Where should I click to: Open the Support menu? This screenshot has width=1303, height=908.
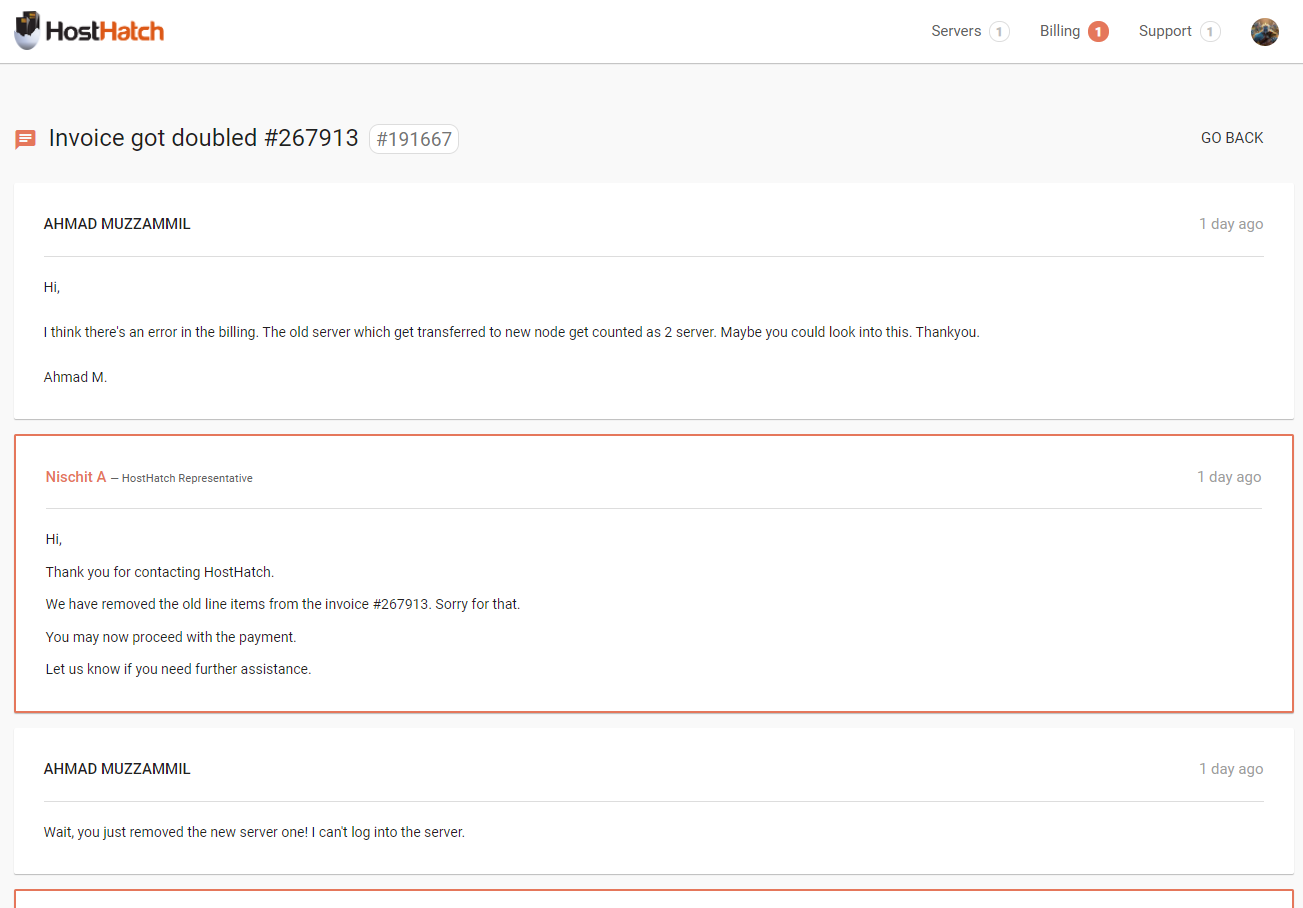(x=1165, y=31)
